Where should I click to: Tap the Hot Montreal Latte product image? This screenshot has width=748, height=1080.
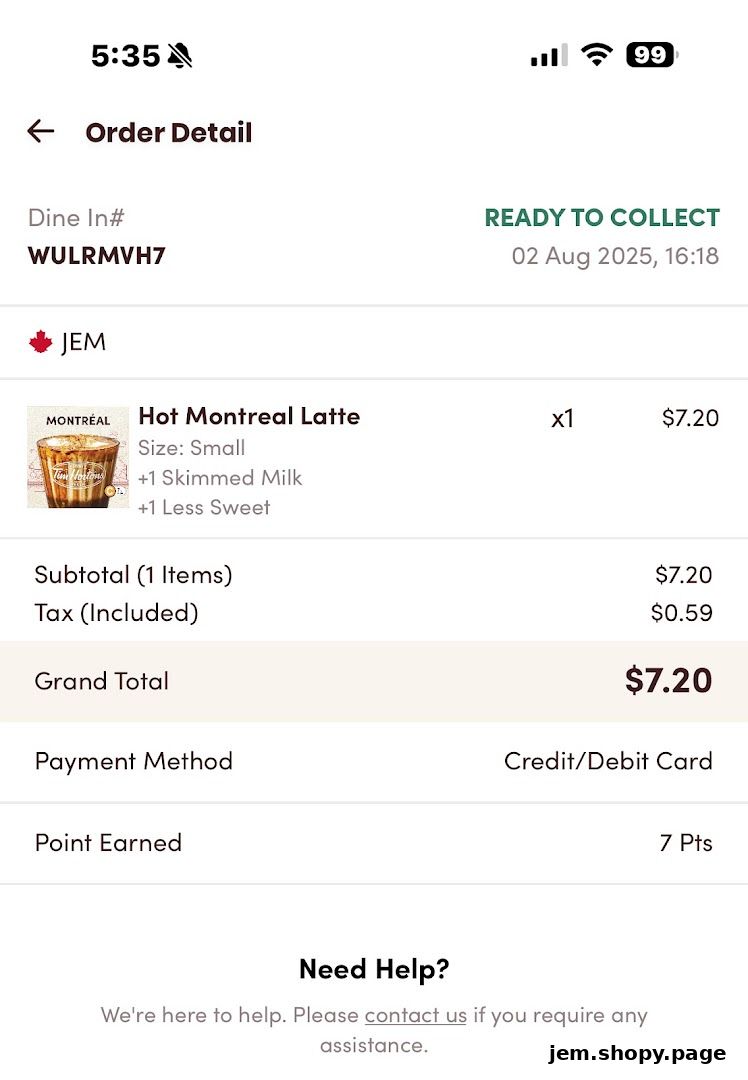[x=77, y=457]
